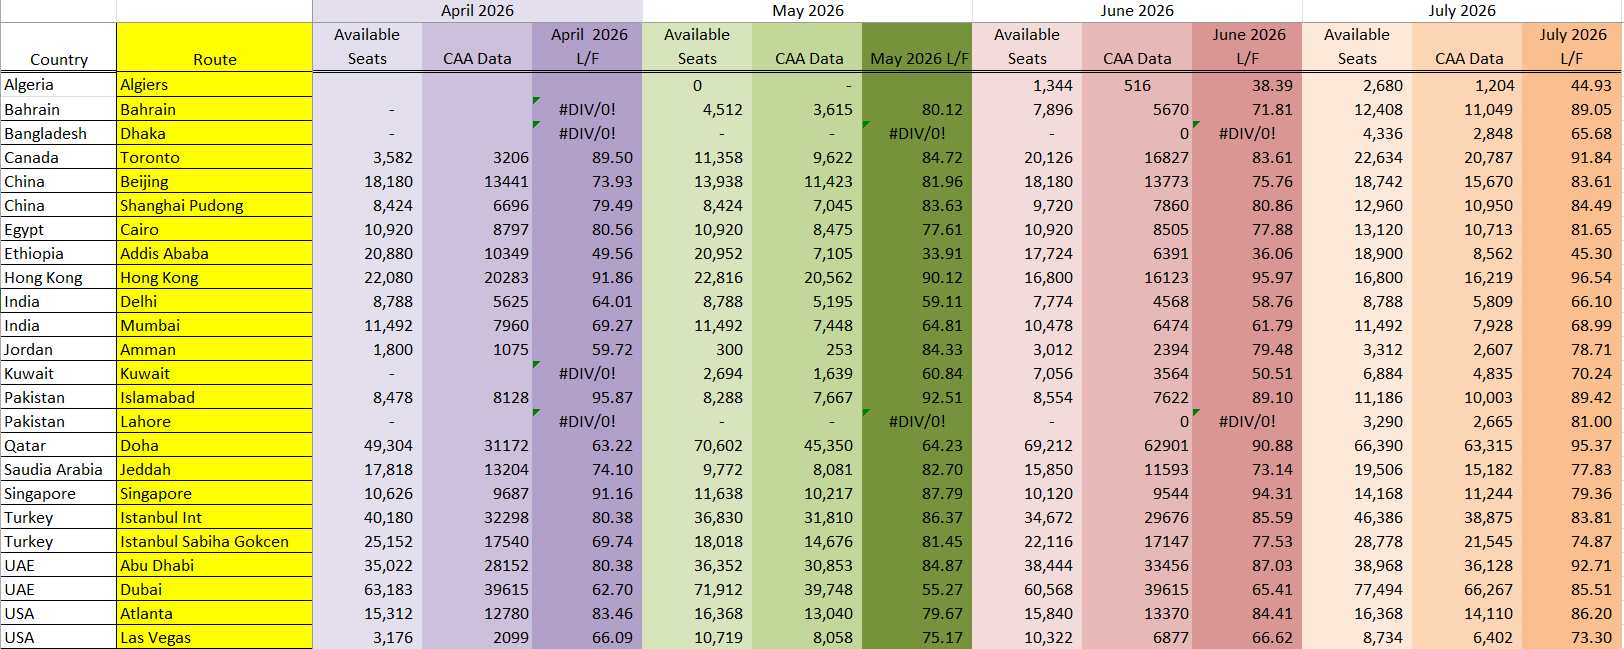Image resolution: width=1624 pixels, height=649 pixels.
Task: Click Dubai's July available seats 77,494
Action: [1357, 589]
